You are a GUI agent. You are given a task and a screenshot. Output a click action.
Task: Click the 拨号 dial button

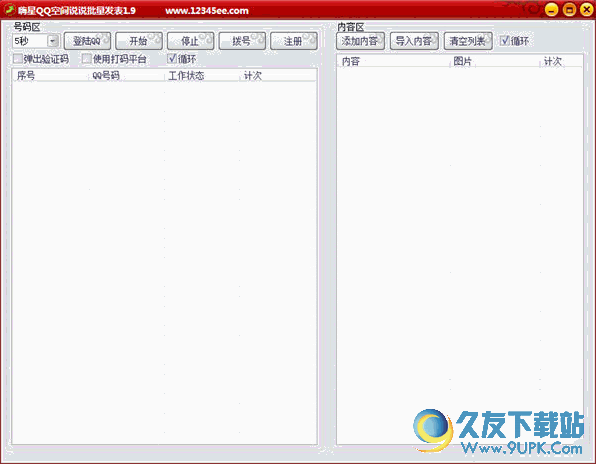point(242,41)
